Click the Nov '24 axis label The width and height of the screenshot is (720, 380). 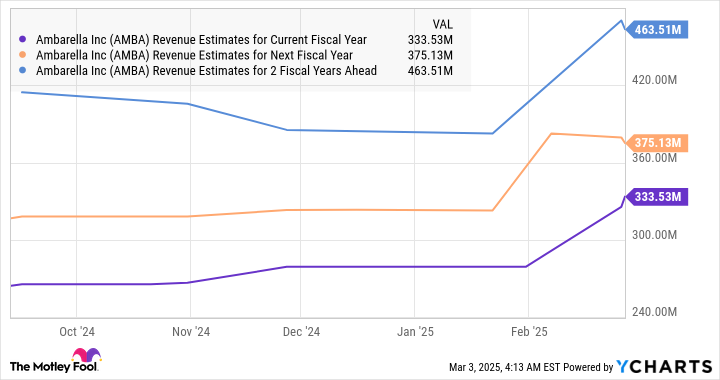coord(191,332)
